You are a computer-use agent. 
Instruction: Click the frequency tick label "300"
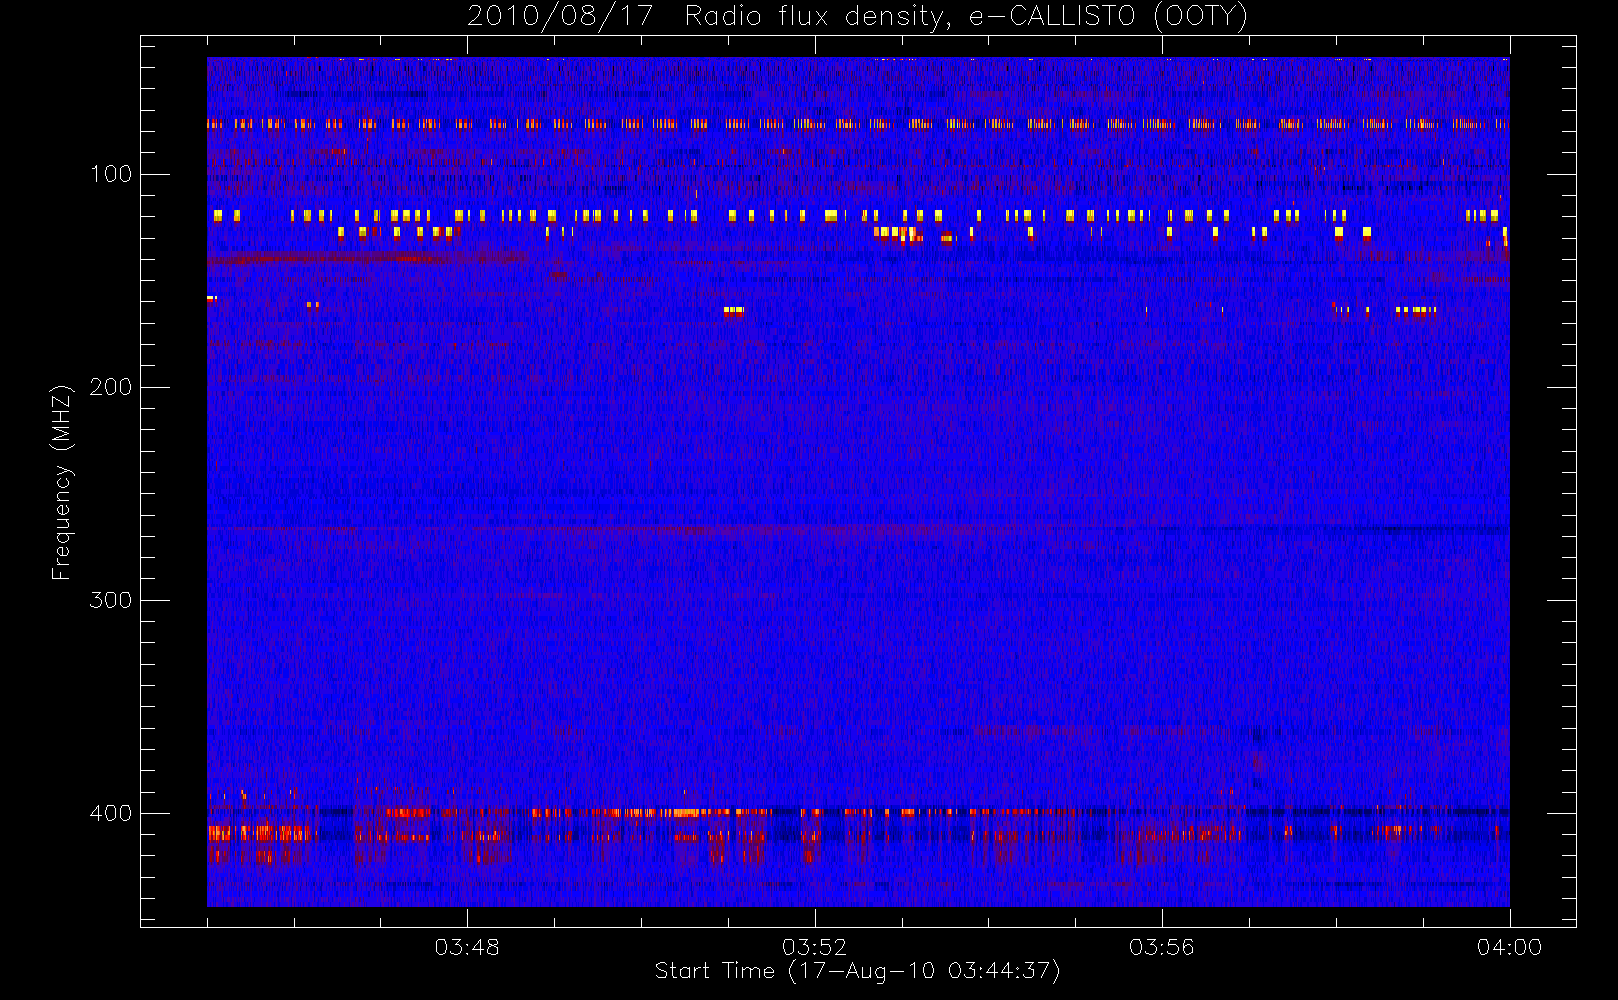point(110,600)
